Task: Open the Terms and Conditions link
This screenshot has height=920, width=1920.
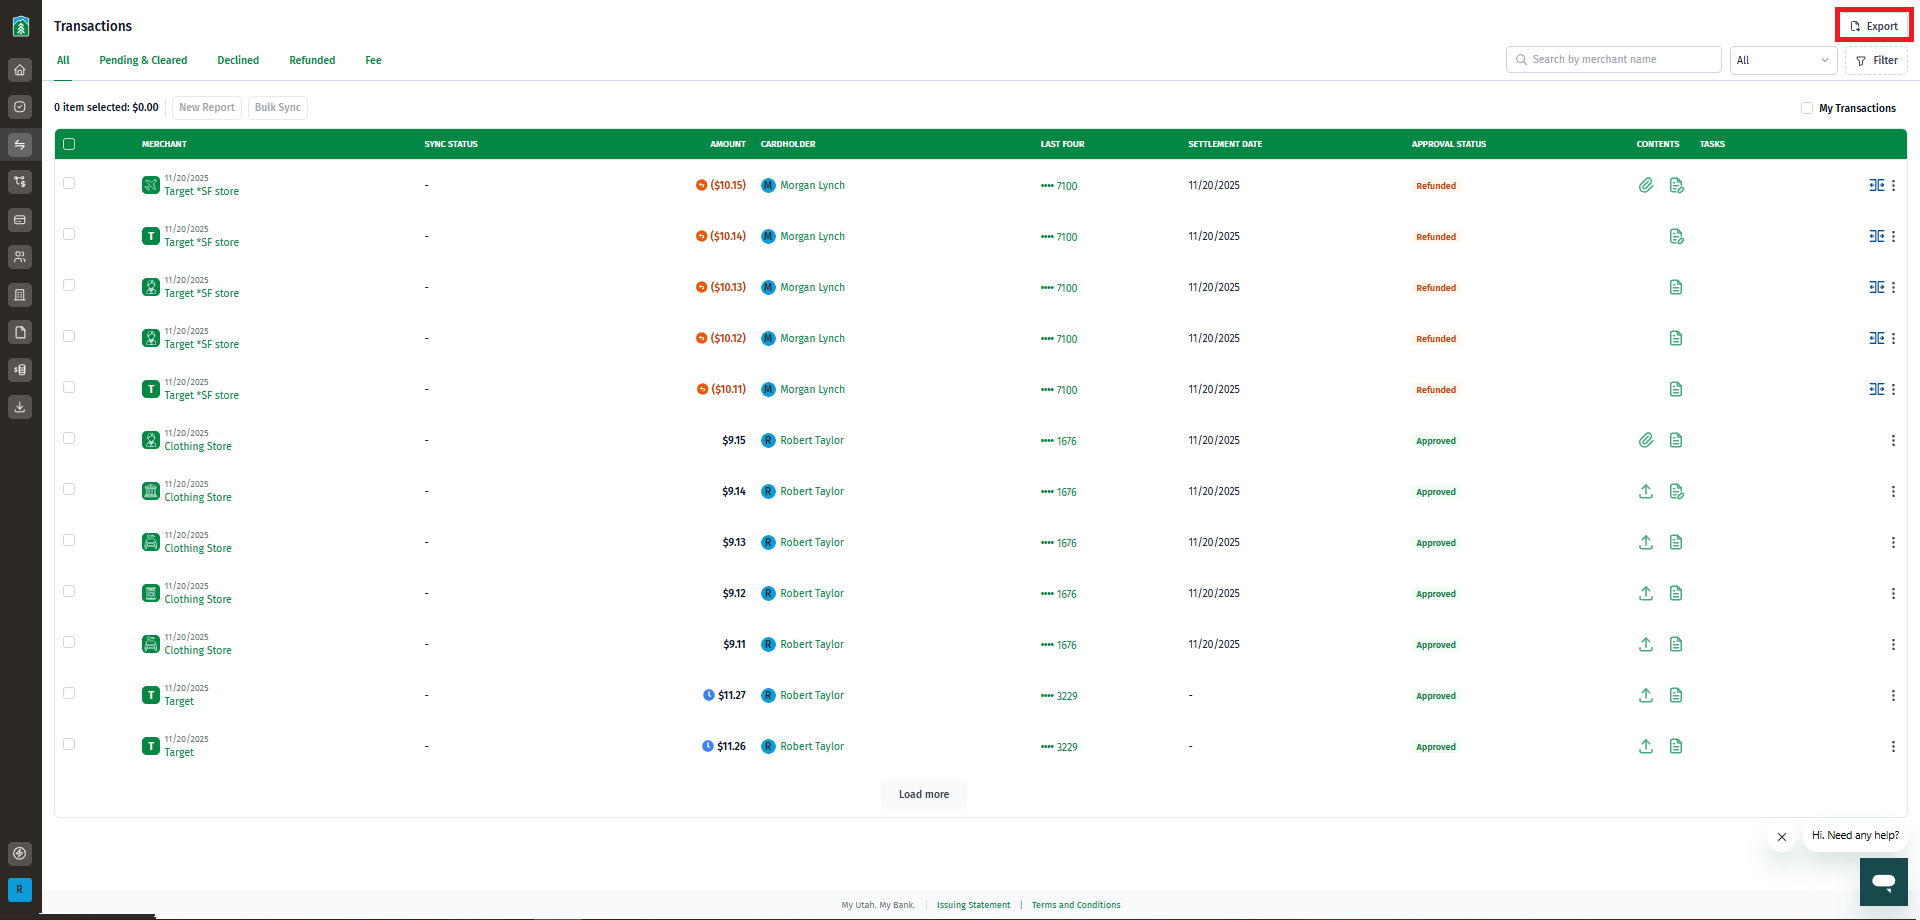Action: point(1076,905)
